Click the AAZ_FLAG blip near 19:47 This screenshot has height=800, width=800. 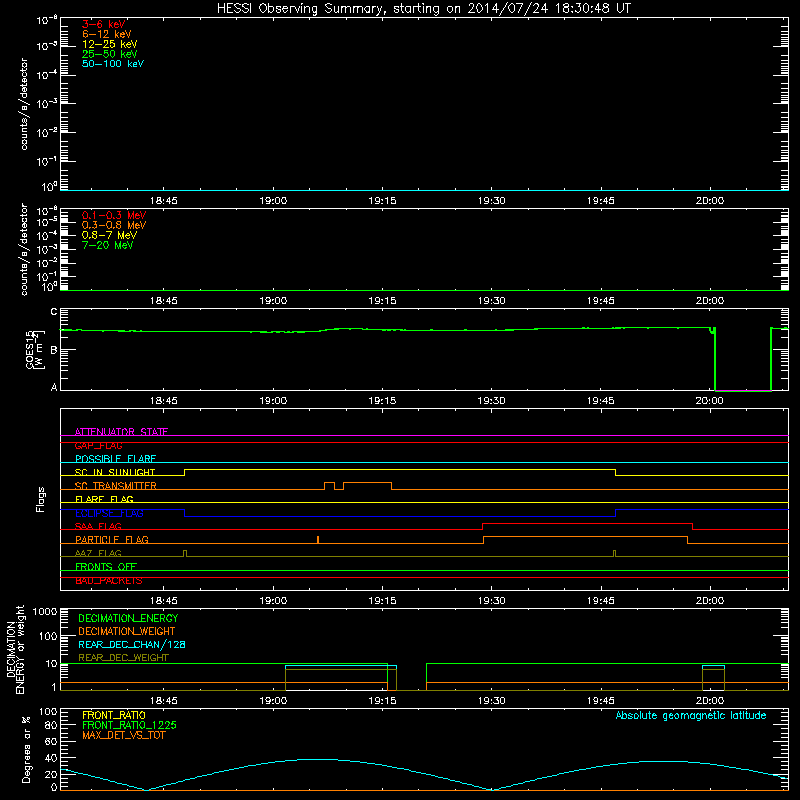pyautogui.click(x=614, y=553)
